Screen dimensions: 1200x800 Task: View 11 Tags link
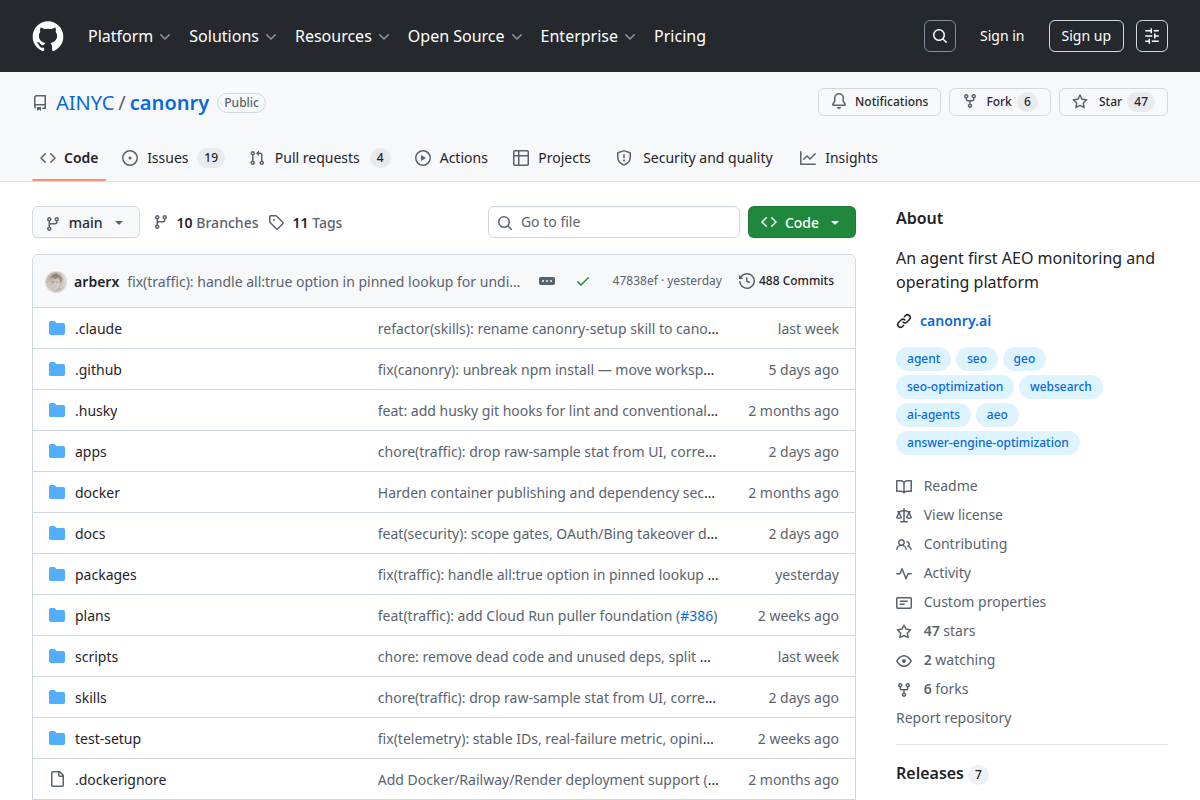pos(306,223)
